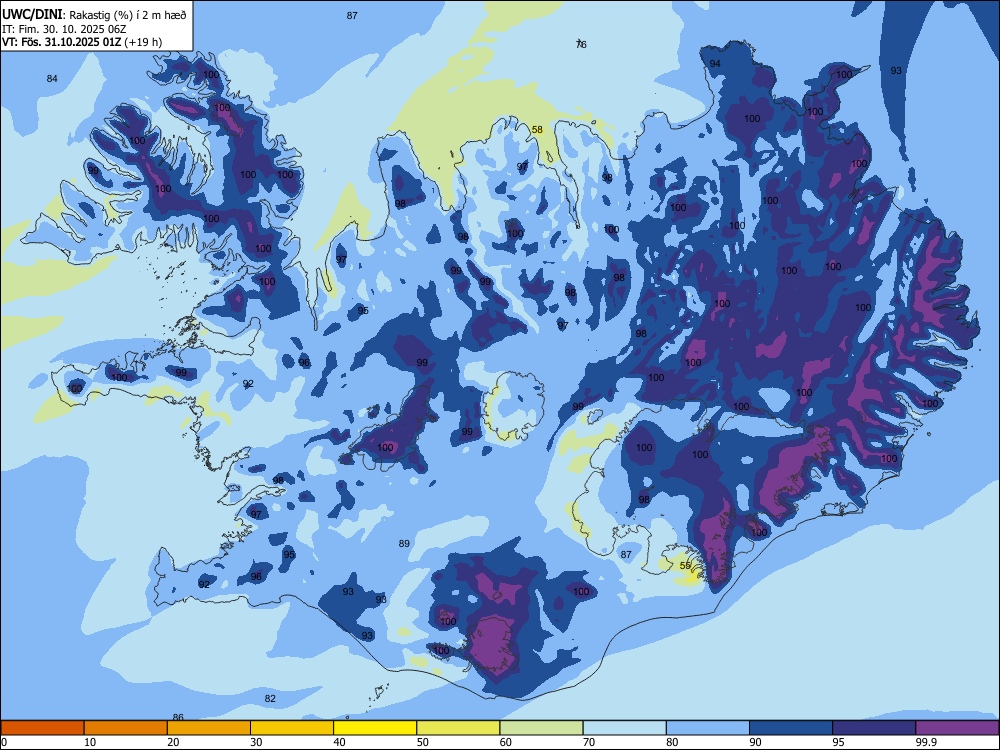The image size is (1000, 750).
Task: Click the map value '94' on the northeast peninsula
Action: pyautogui.click(x=716, y=63)
